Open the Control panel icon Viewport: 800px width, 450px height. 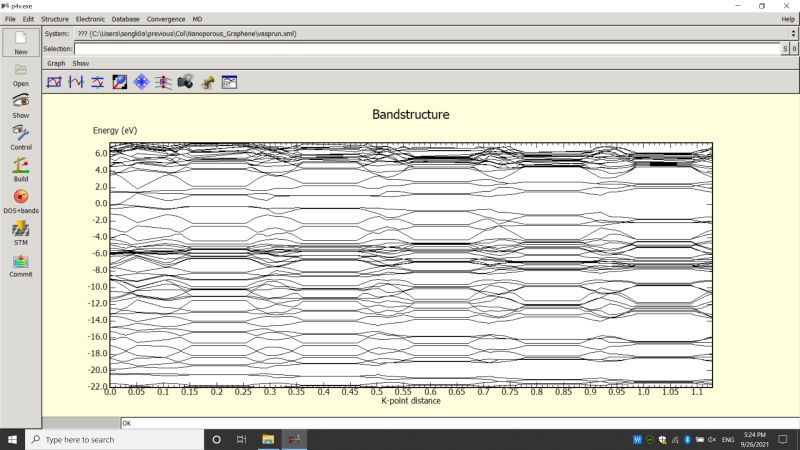20,137
